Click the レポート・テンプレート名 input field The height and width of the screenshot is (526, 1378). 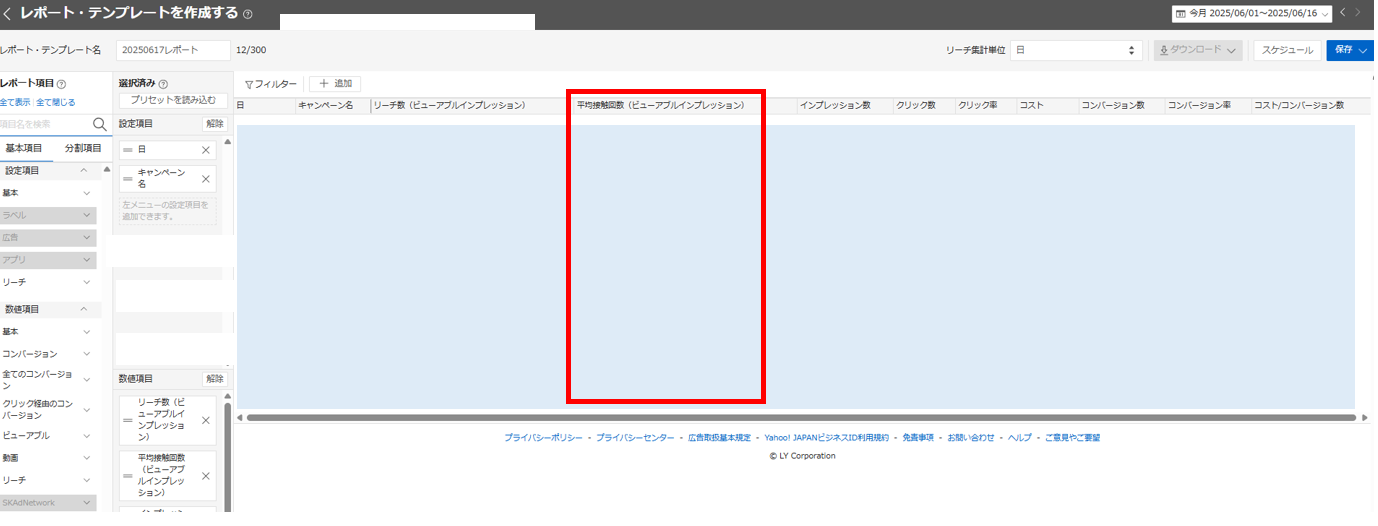173,50
